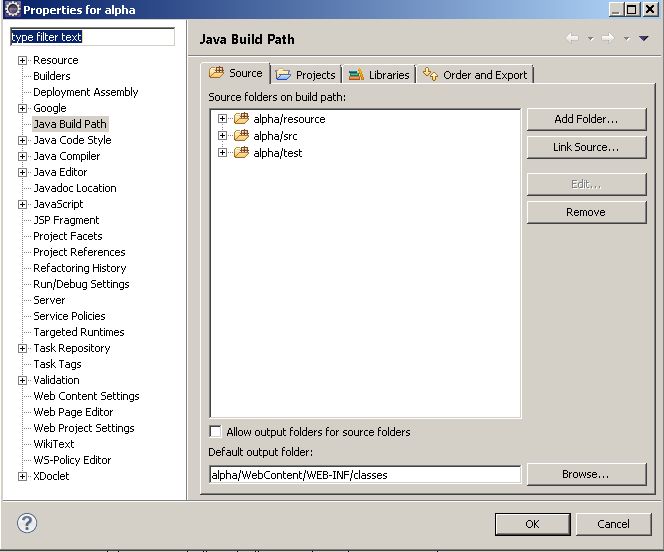Expand the alpha/test source folder
664x552 pixels.
tap(222, 152)
